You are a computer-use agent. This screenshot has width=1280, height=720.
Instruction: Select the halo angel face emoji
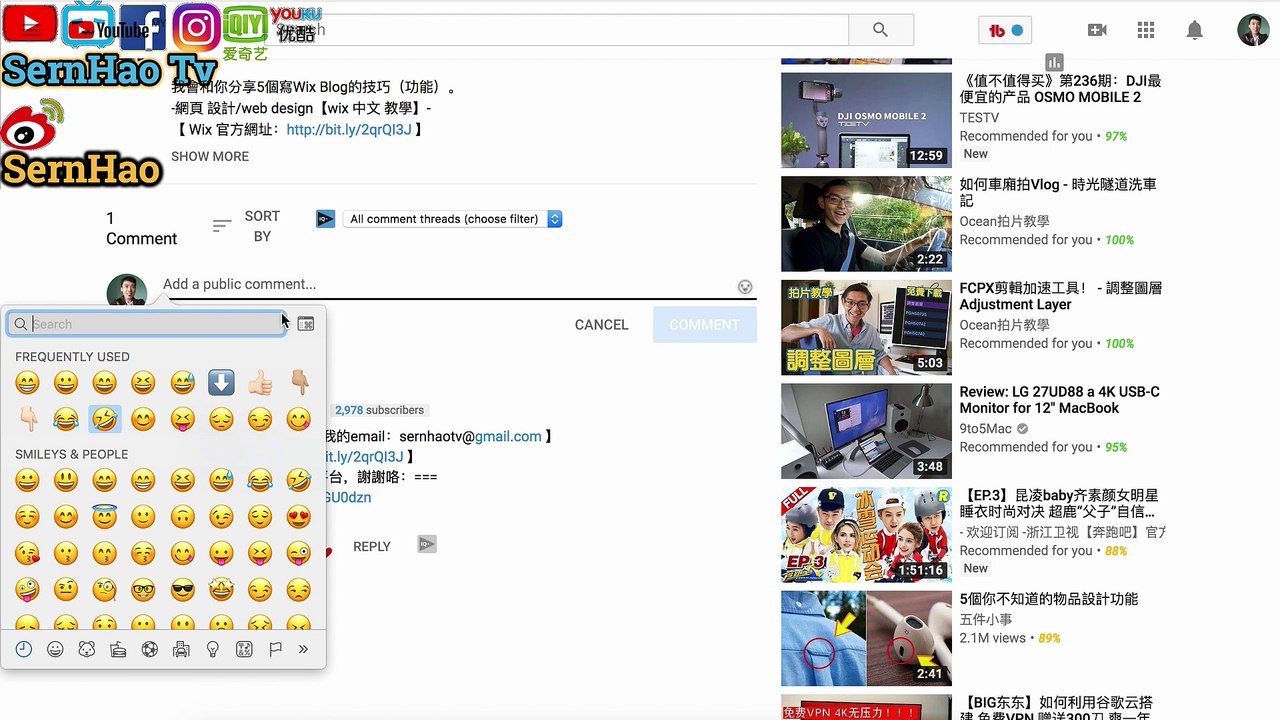click(x=104, y=517)
